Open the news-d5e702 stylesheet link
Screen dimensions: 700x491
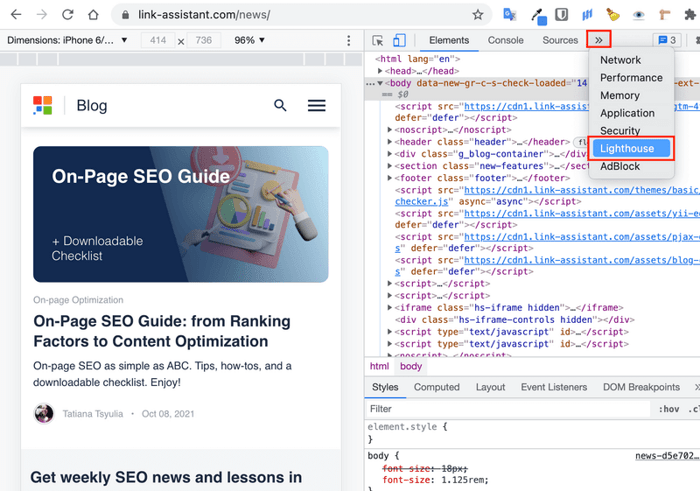click(x=667, y=456)
